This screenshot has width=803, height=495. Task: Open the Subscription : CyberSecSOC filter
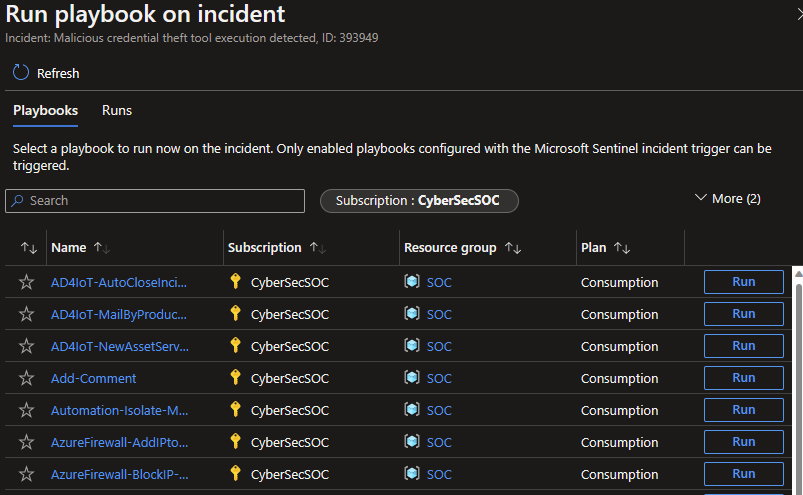point(419,201)
